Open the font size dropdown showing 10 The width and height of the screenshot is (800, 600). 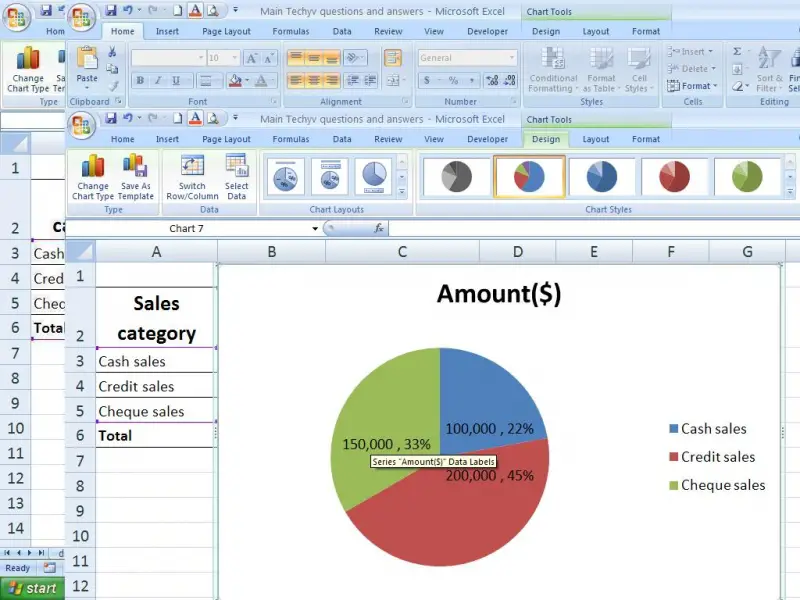pyautogui.click(x=235, y=58)
